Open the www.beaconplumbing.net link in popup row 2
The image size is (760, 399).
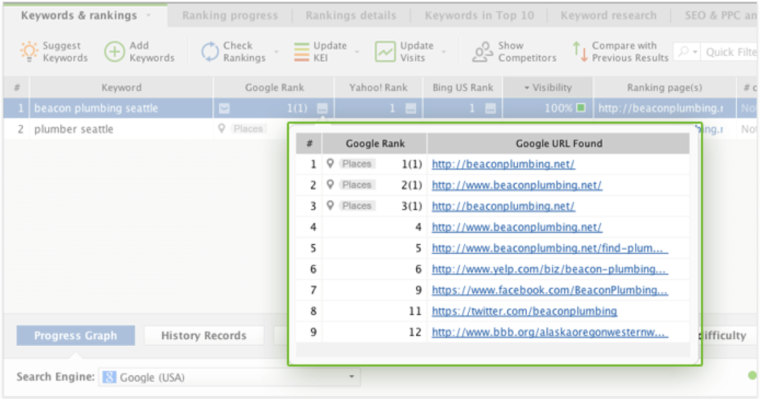(517, 185)
